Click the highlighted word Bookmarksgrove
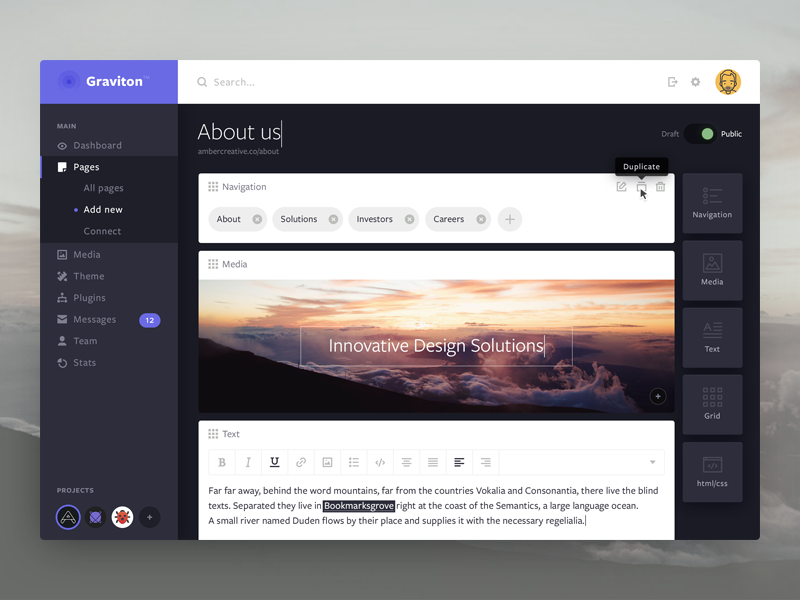 [359, 506]
